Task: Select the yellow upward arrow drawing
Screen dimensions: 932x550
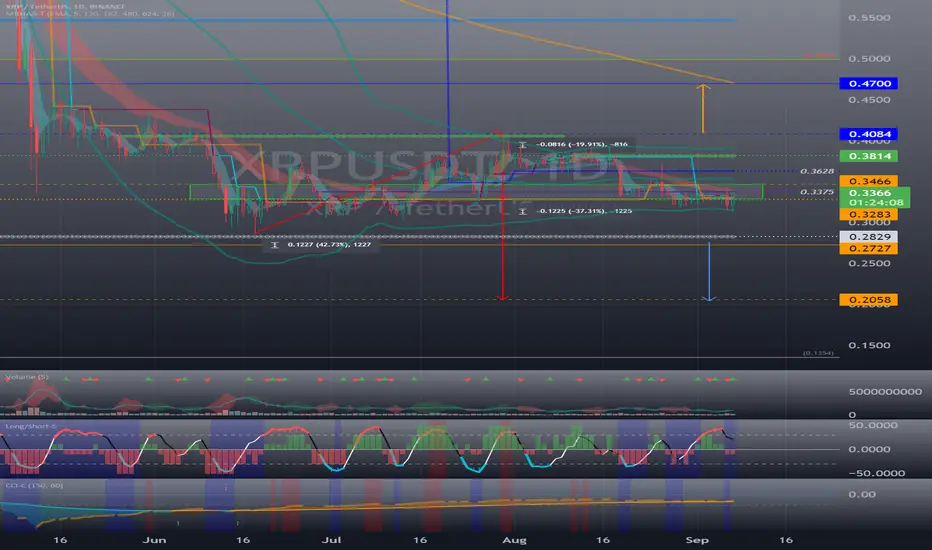Action: 703,109
